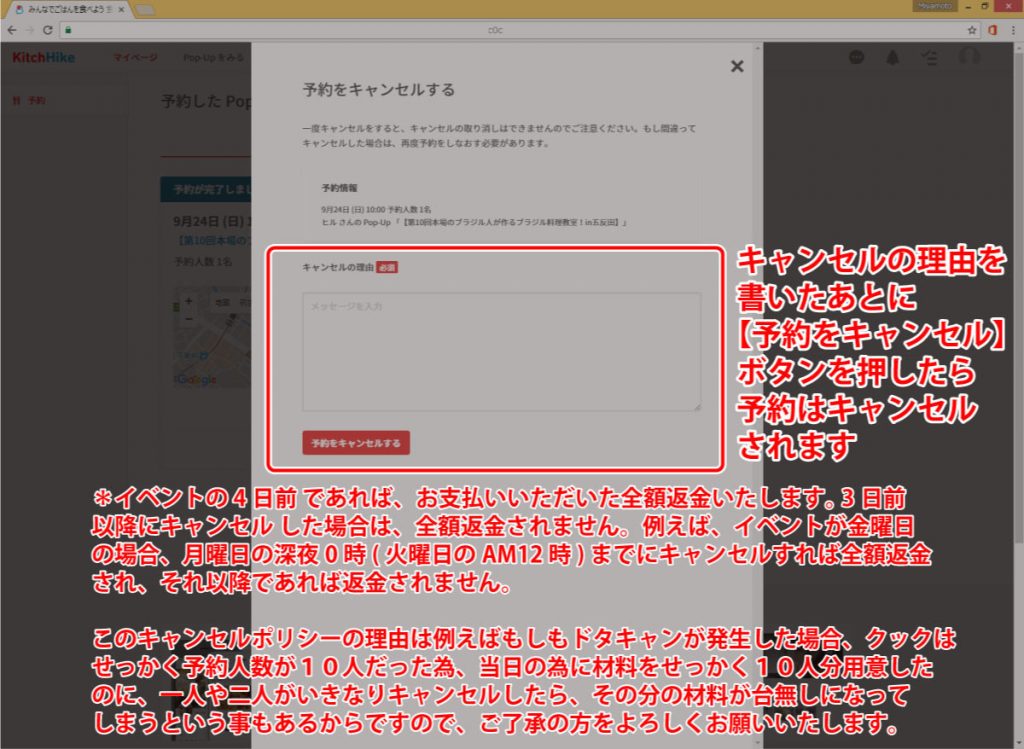Open the Pop-Upをみる header link
Viewport: 1024px width, 749px height.
tap(213, 57)
